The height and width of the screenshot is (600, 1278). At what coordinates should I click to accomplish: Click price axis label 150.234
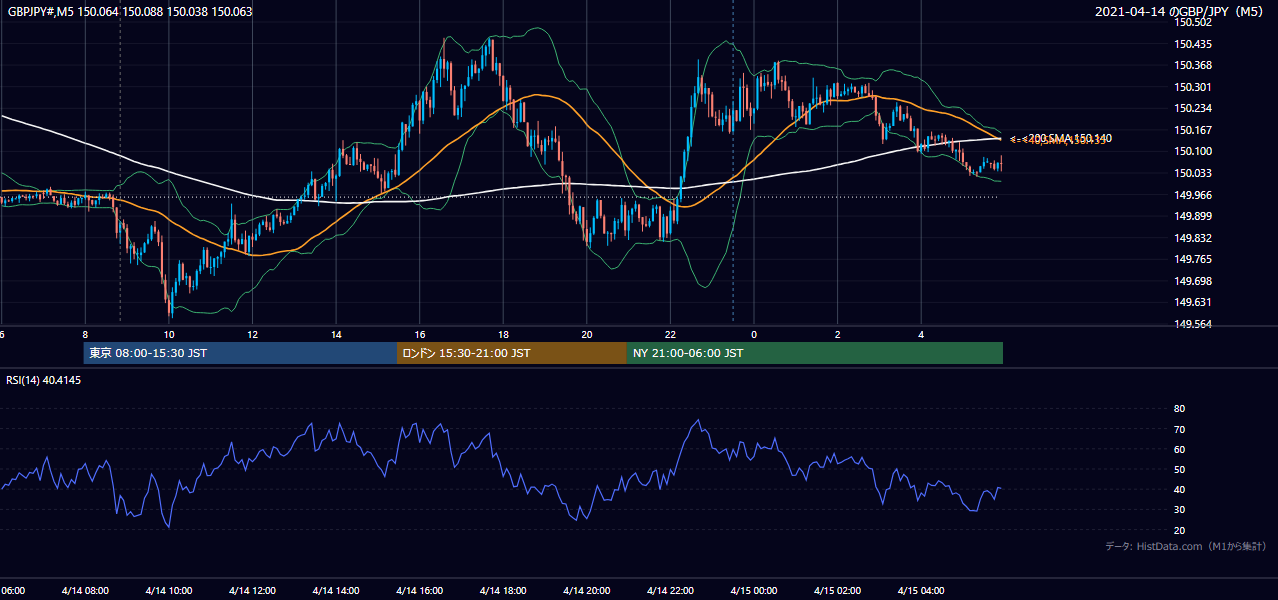pos(1193,108)
